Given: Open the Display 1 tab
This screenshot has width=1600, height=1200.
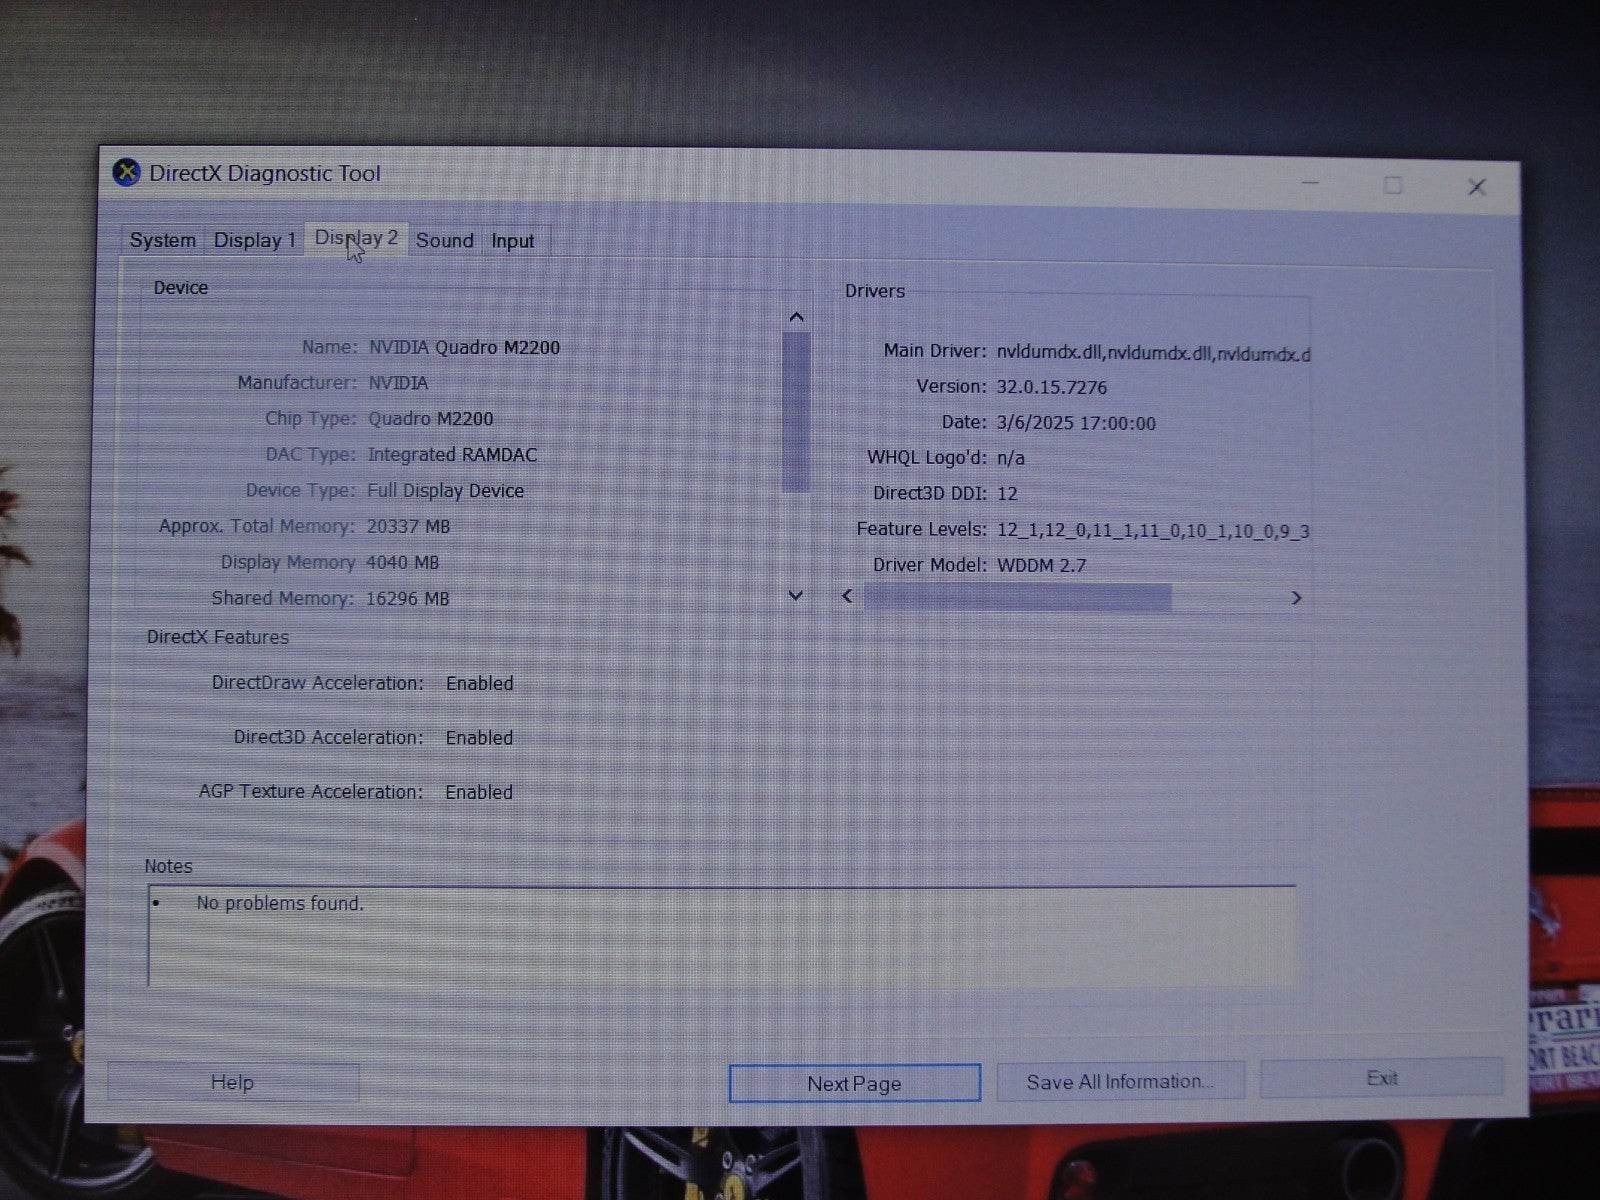Looking at the screenshot, I should click(x=253, y=239).
